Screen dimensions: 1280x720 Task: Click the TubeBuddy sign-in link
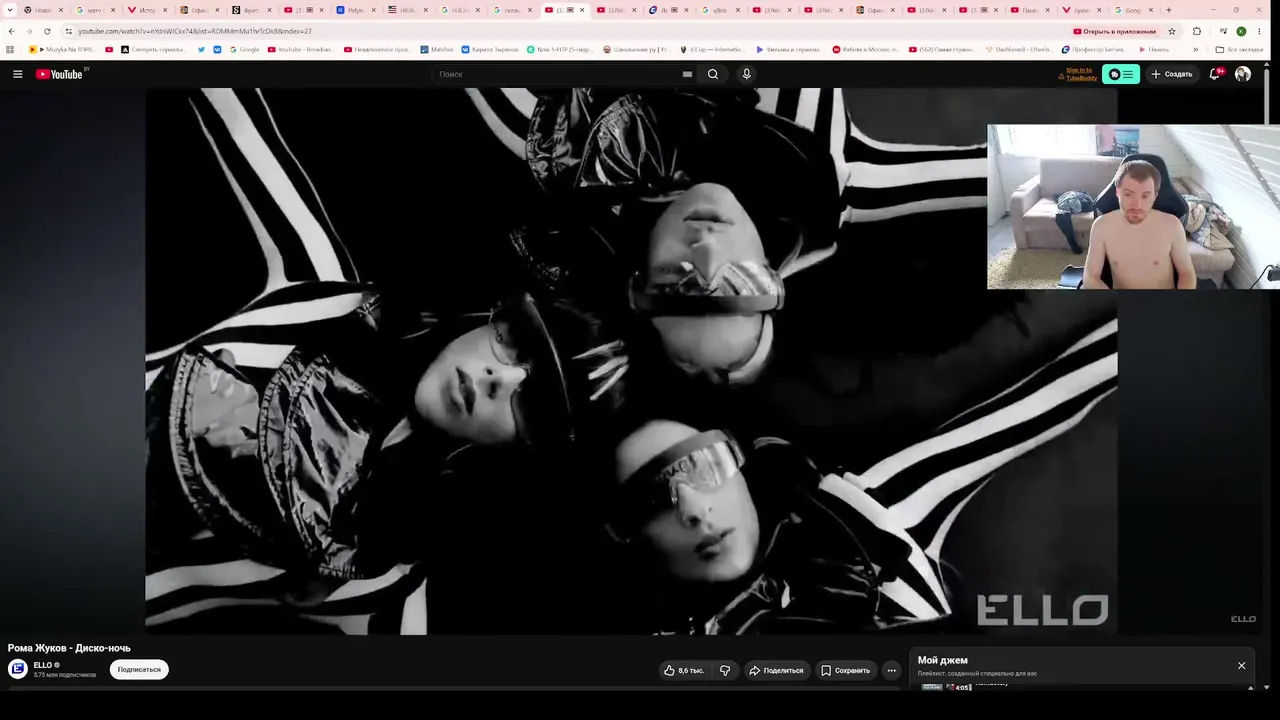(1080, 74)
